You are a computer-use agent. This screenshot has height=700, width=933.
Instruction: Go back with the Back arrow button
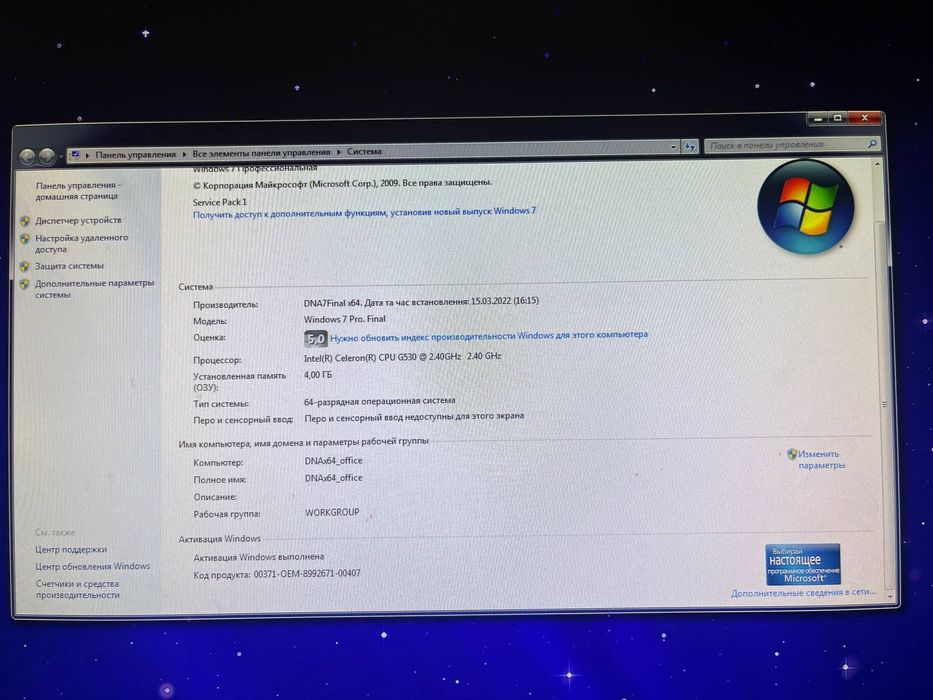coord(27,157)
